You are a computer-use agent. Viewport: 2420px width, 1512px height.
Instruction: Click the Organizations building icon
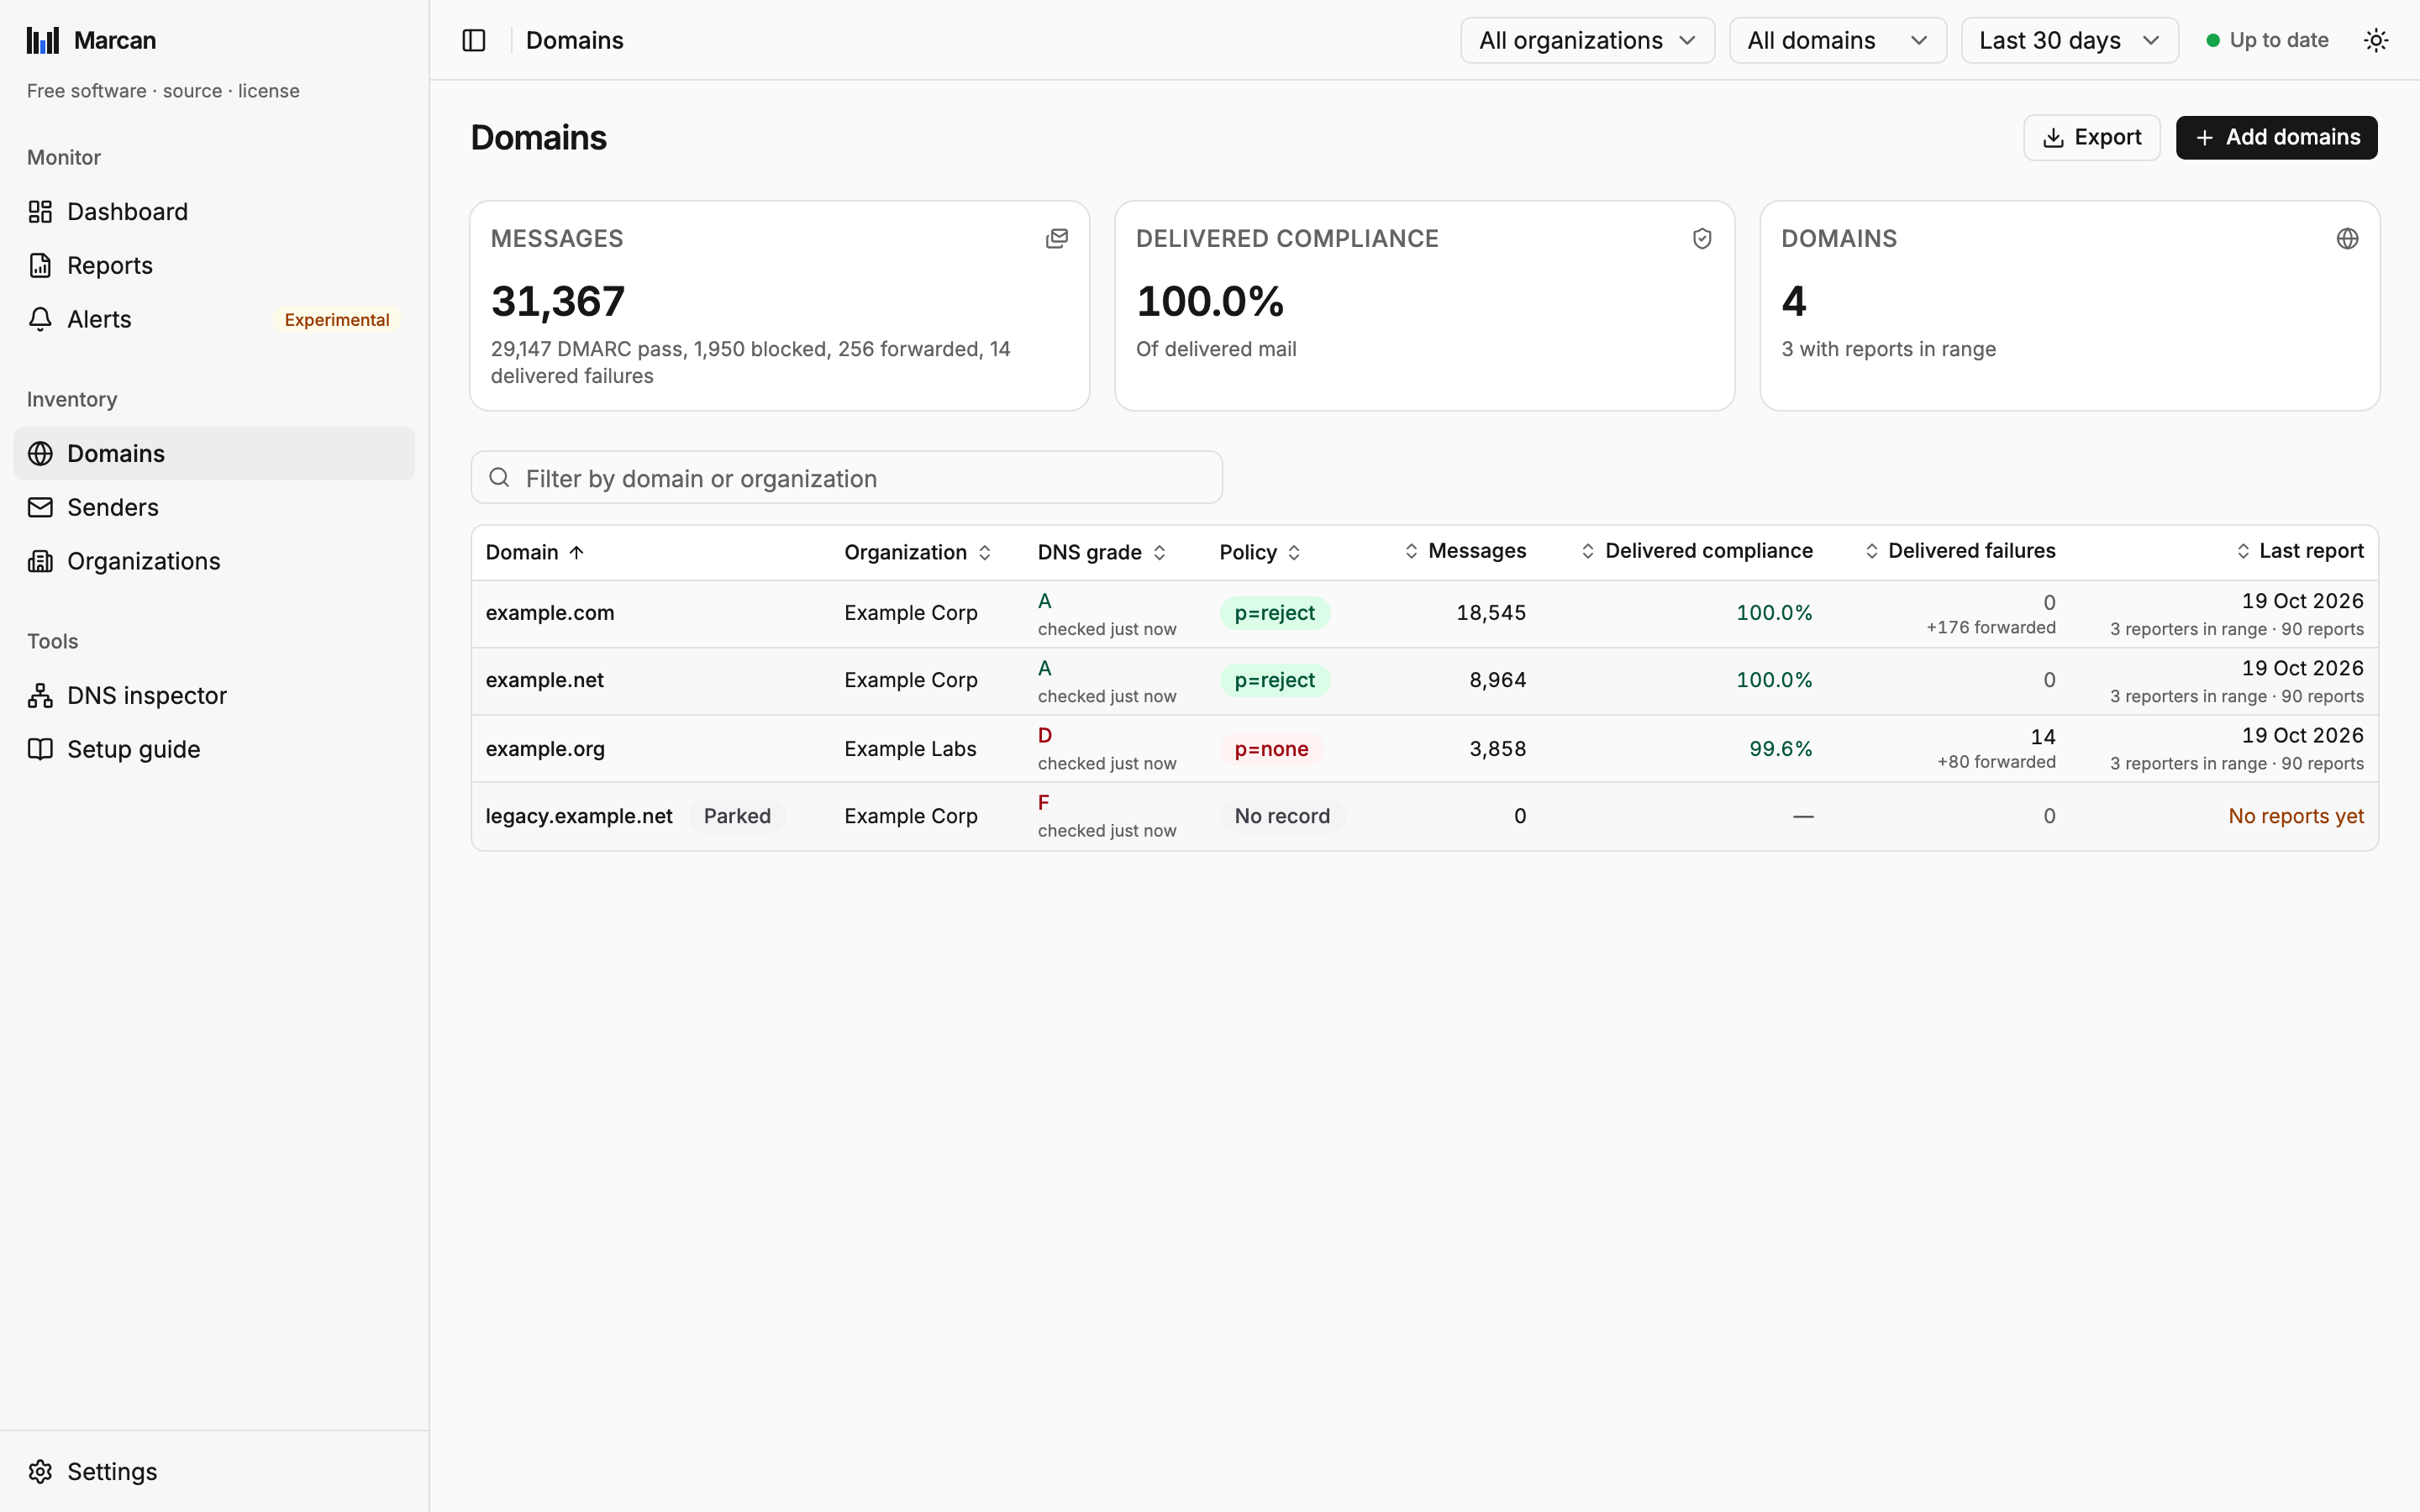click(40, 561)
